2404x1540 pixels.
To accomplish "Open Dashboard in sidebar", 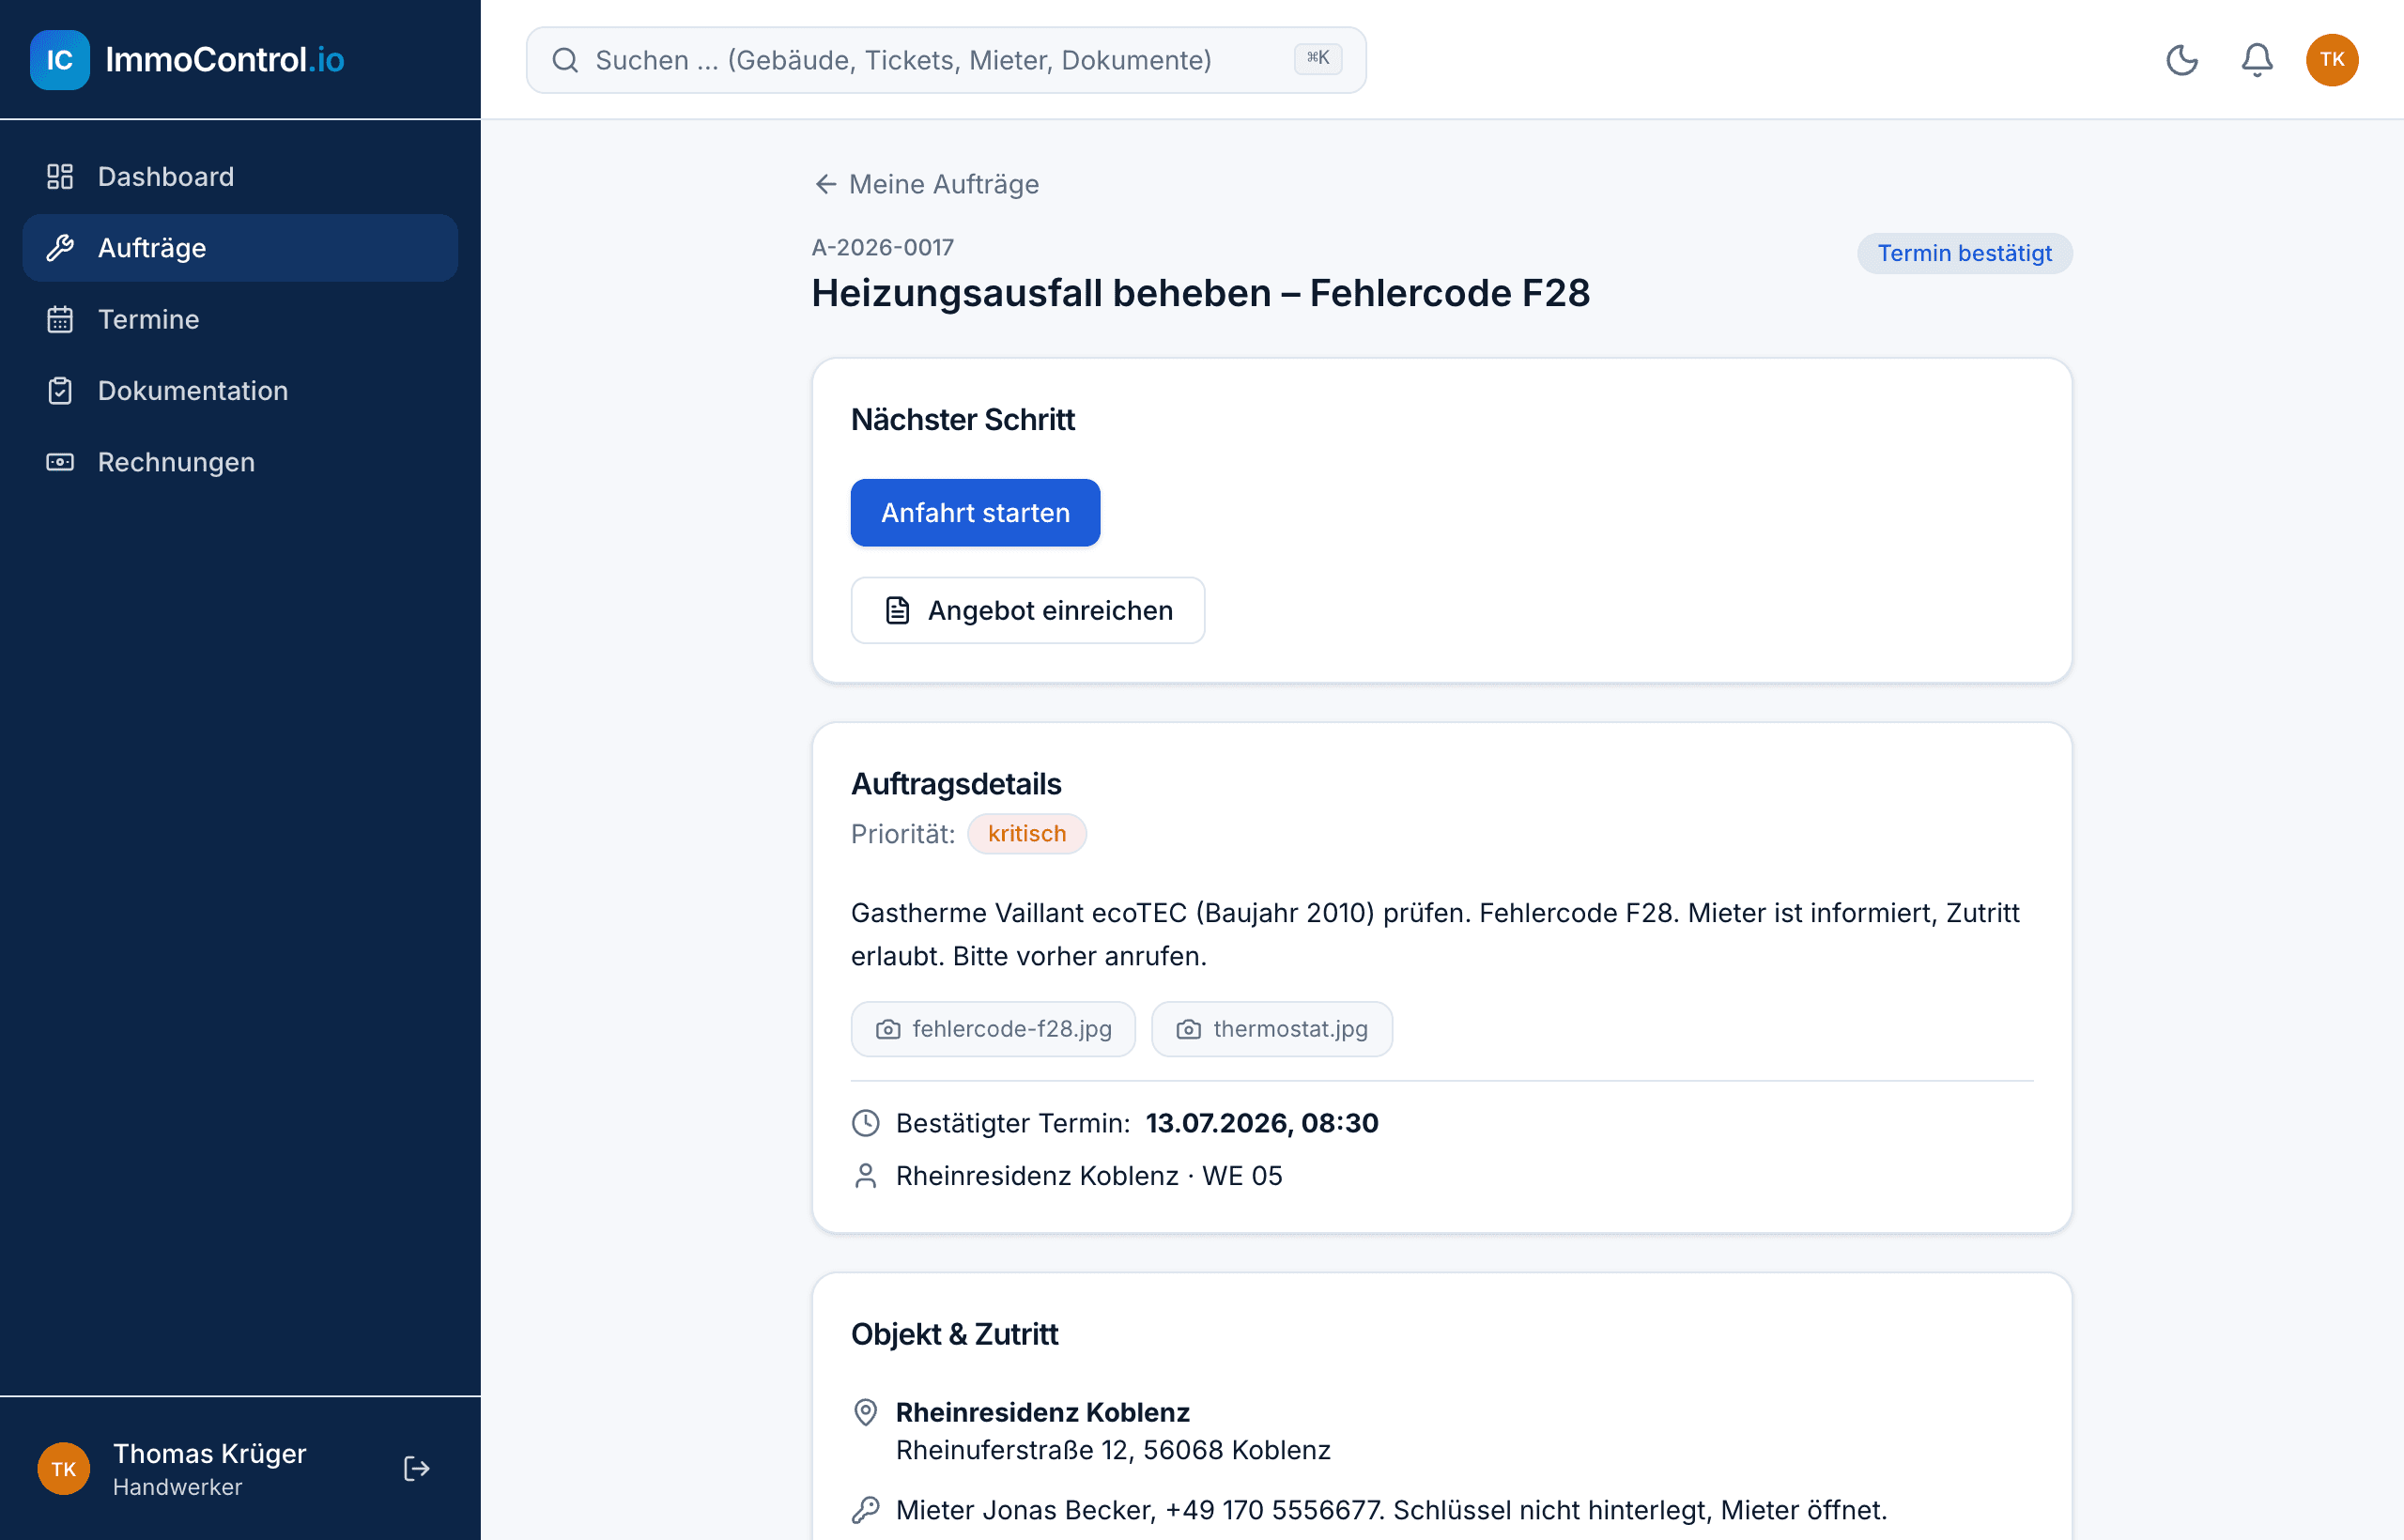I will pyautogui.click(x=240, y=177).
